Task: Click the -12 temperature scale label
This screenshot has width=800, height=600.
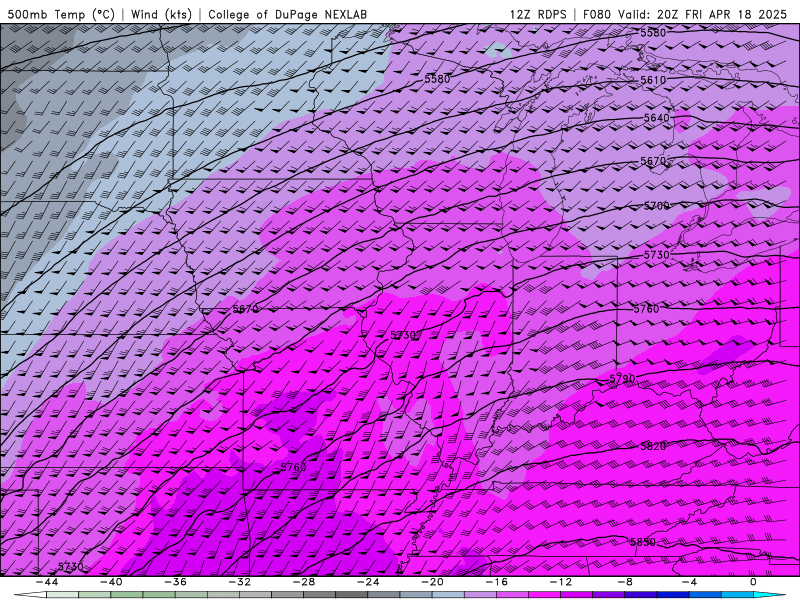Action: click(561, 582)
